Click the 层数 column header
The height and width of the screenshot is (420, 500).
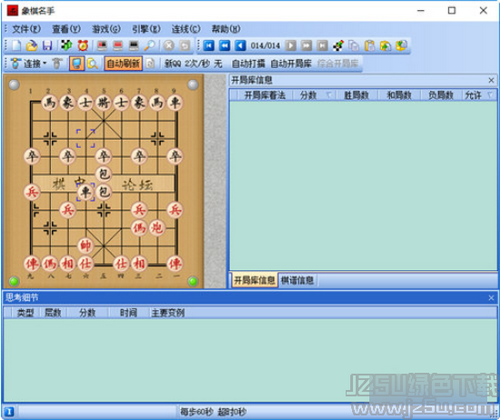(53, 313)
